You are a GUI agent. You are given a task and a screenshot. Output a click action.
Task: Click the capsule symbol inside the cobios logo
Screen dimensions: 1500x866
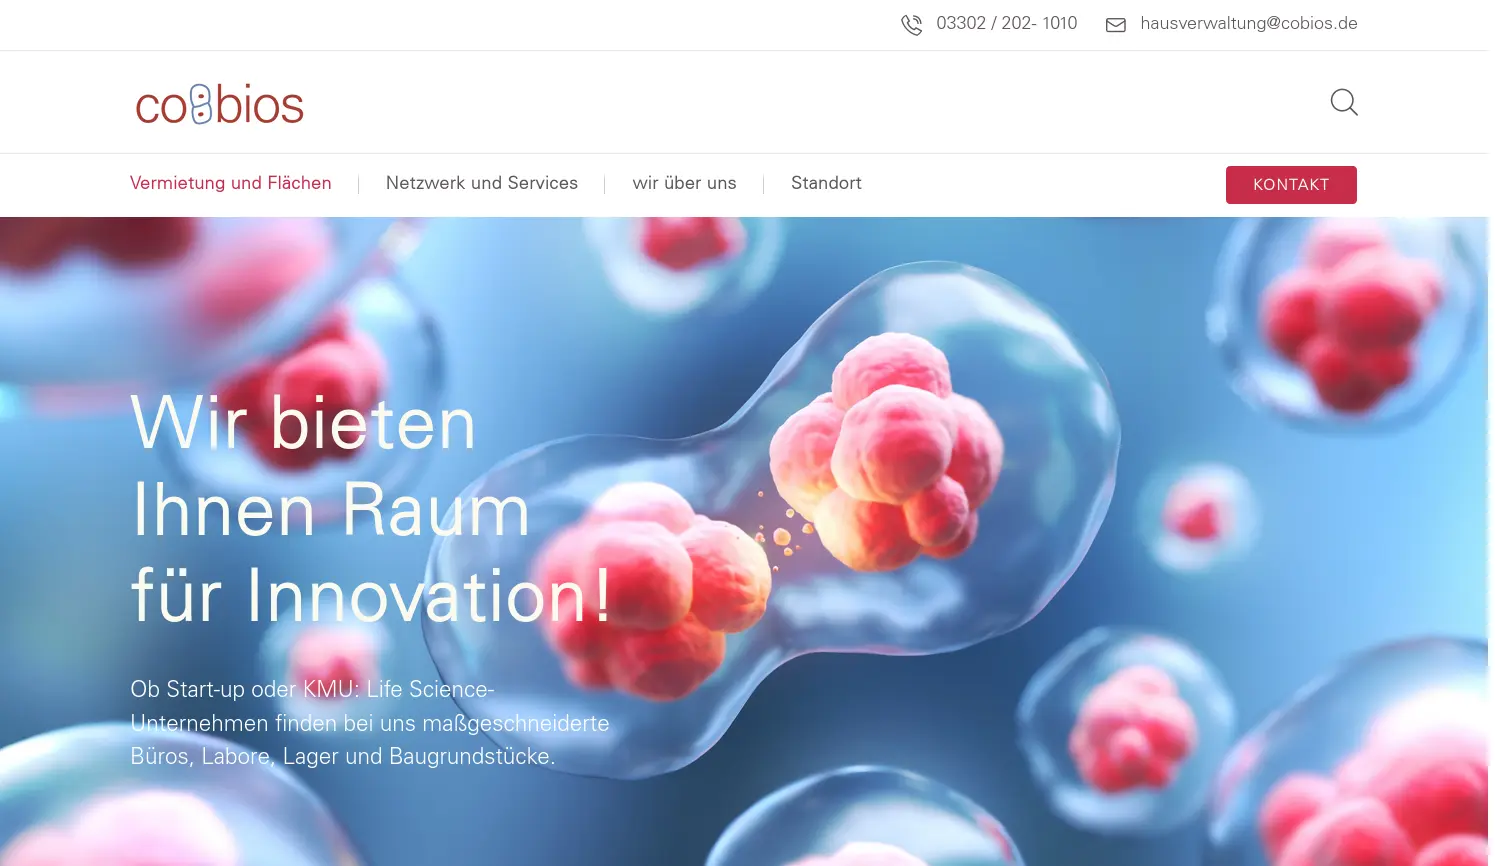click(201, 104)
